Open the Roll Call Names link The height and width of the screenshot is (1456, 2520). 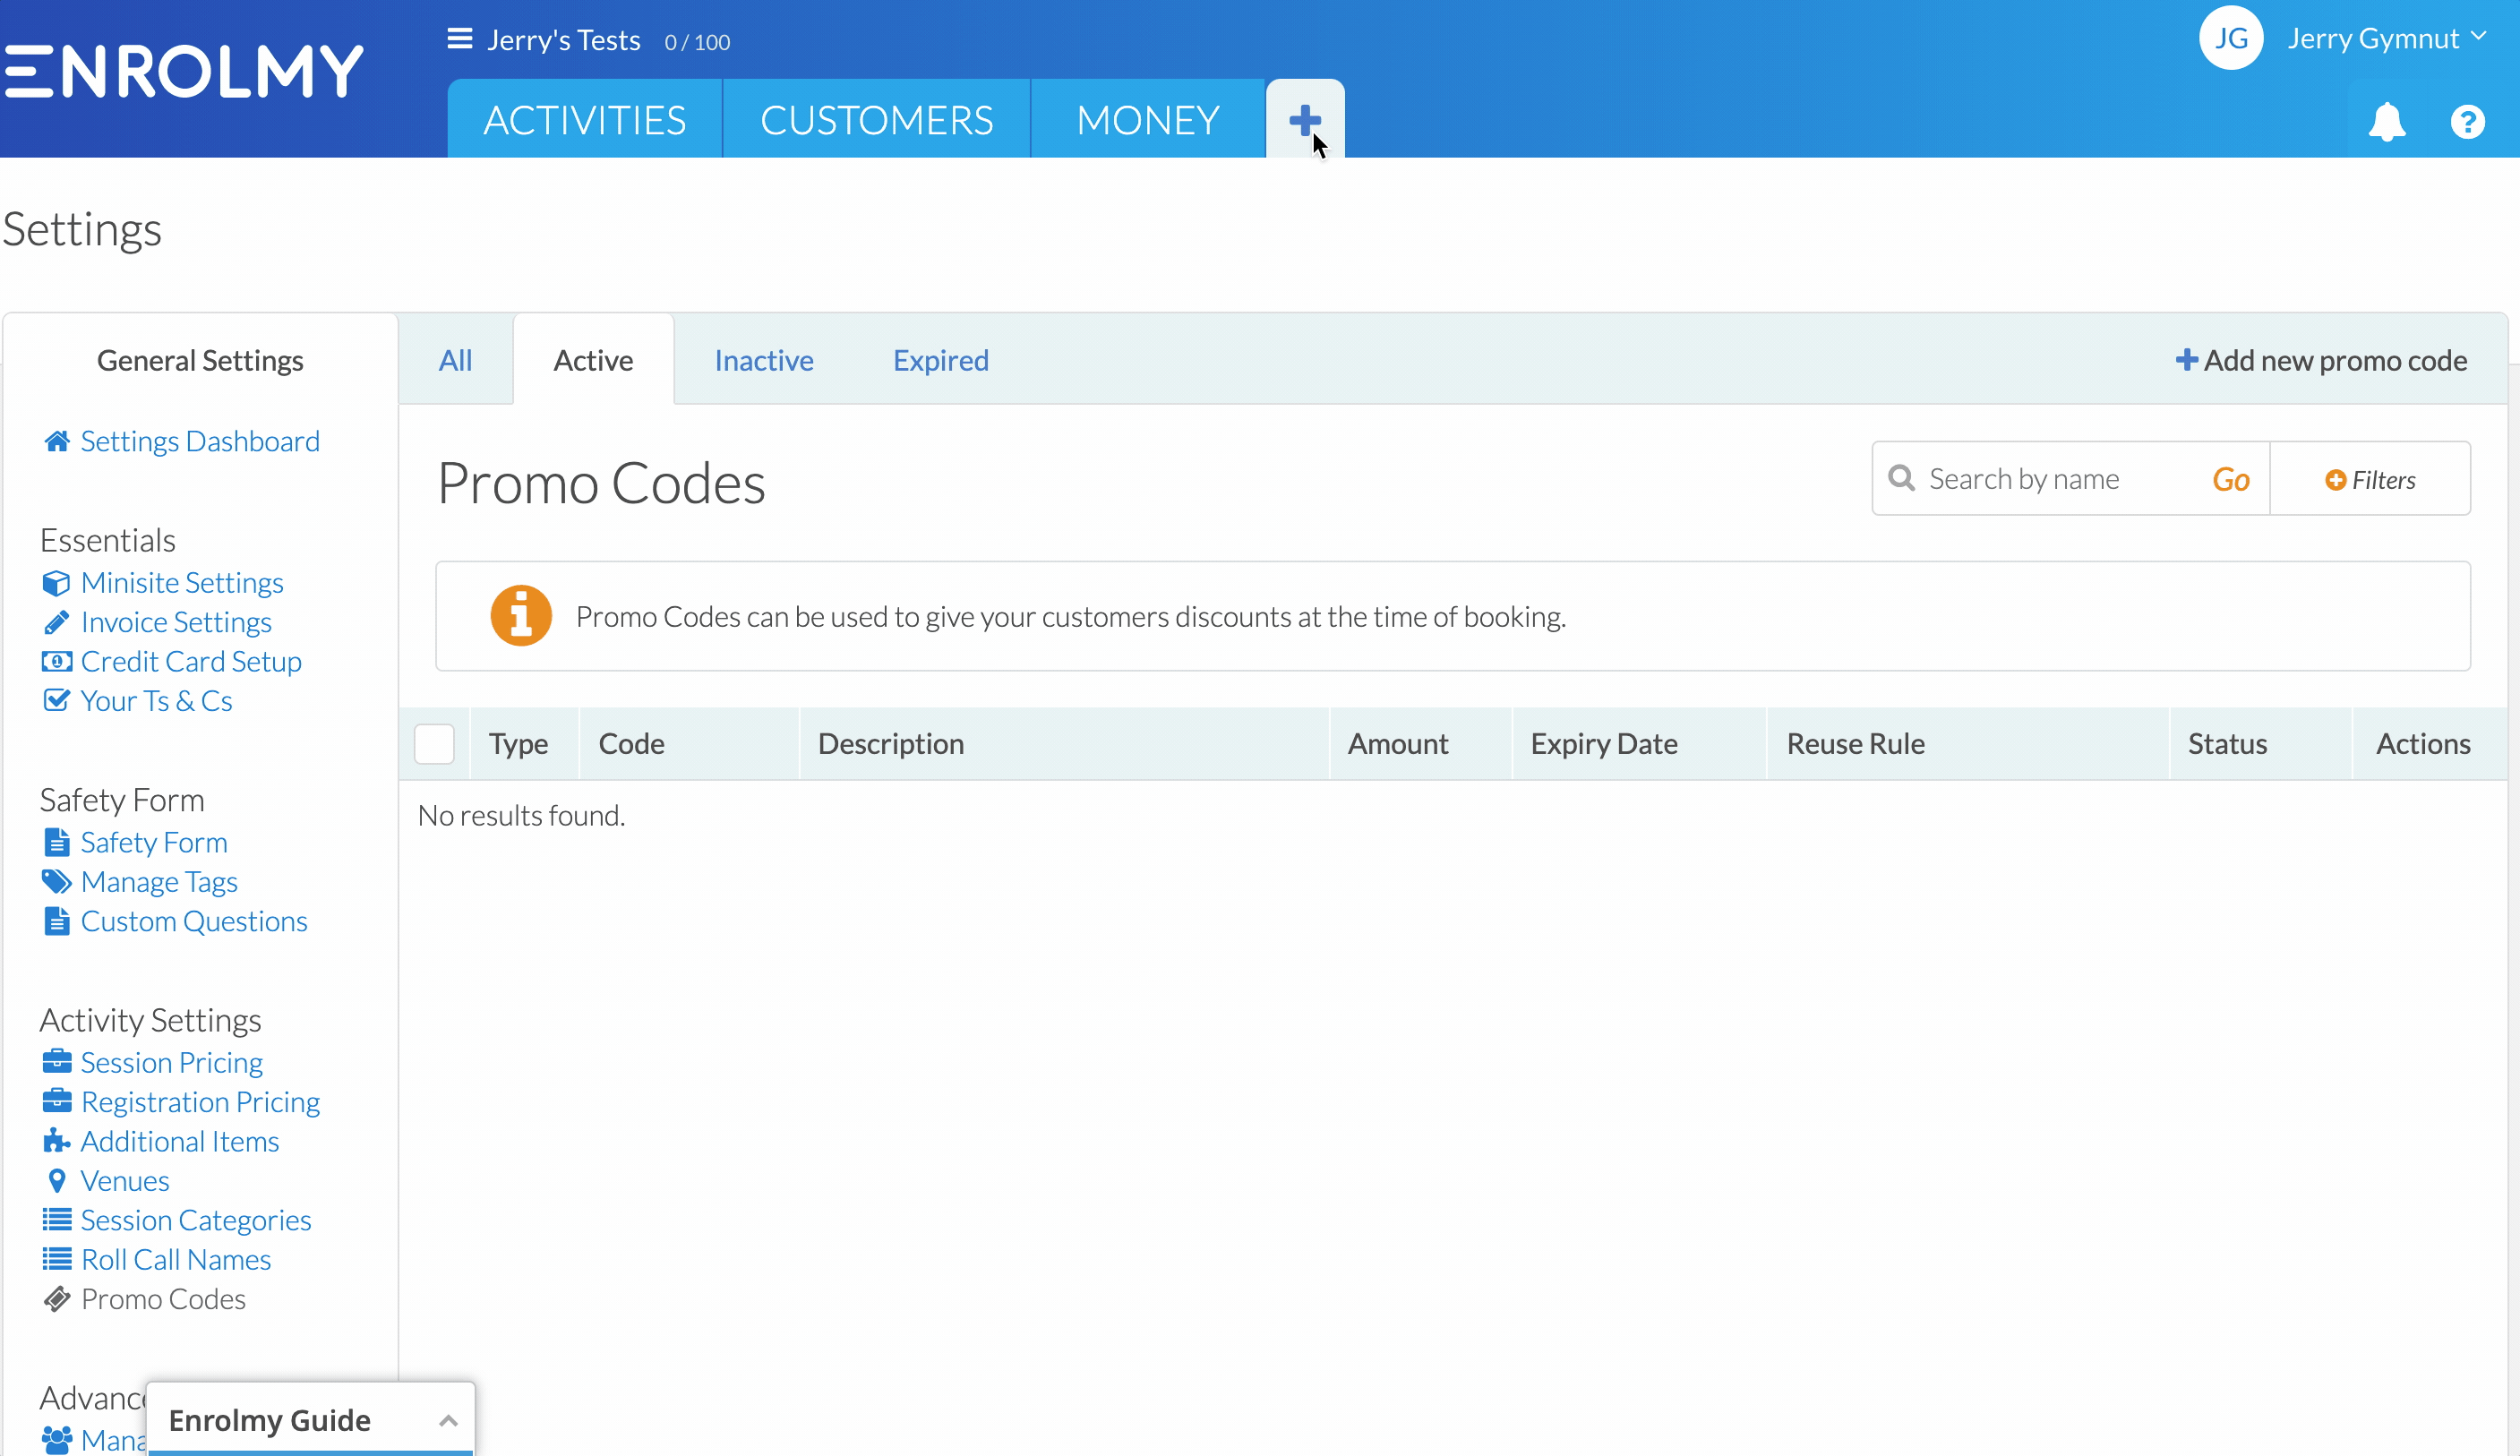(x=176, y=1258)
